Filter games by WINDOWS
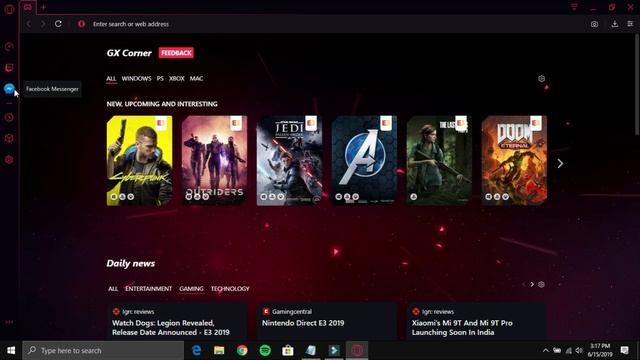Image resolution: width=640 pixels, height=360 pixels. point(136,78)
